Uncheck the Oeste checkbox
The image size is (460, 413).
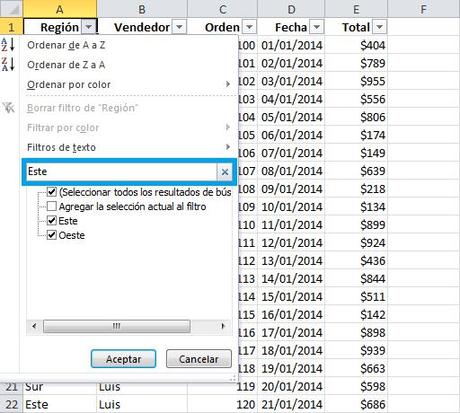[52, 235]
